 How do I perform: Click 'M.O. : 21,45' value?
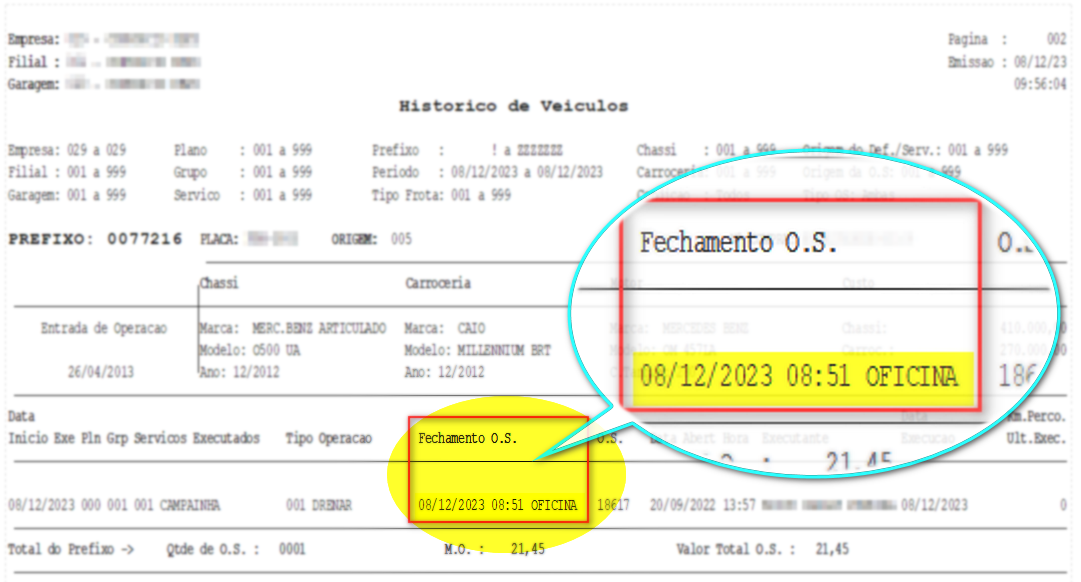pyautogui.click(x=494, y=550)
